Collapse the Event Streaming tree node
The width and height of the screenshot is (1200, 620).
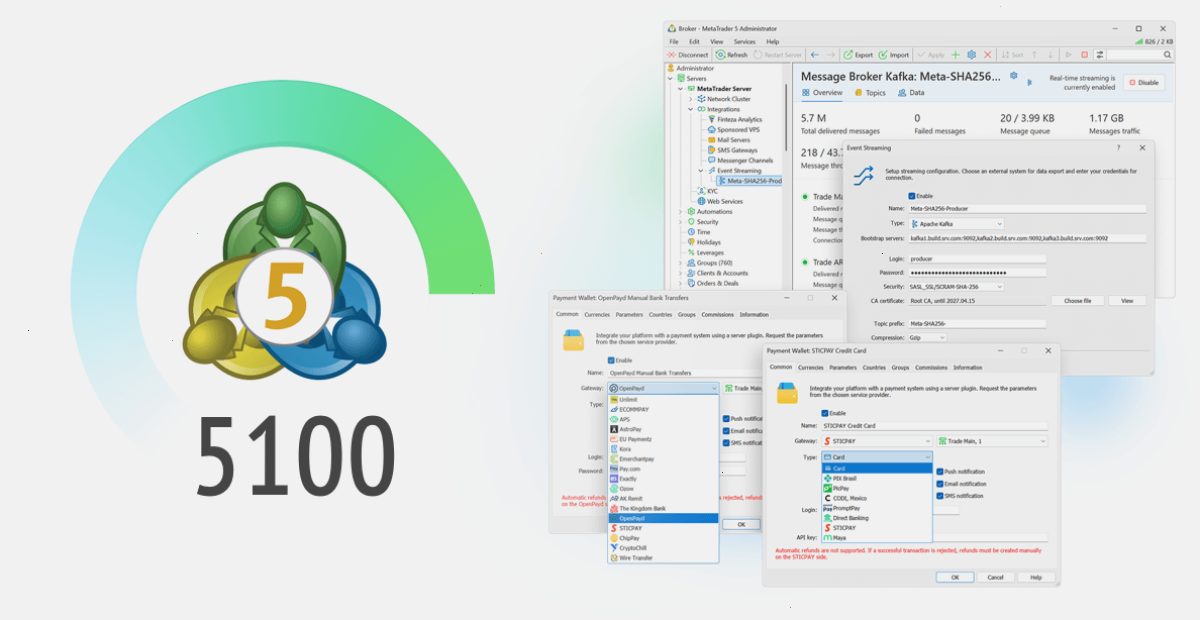[700, 171]
